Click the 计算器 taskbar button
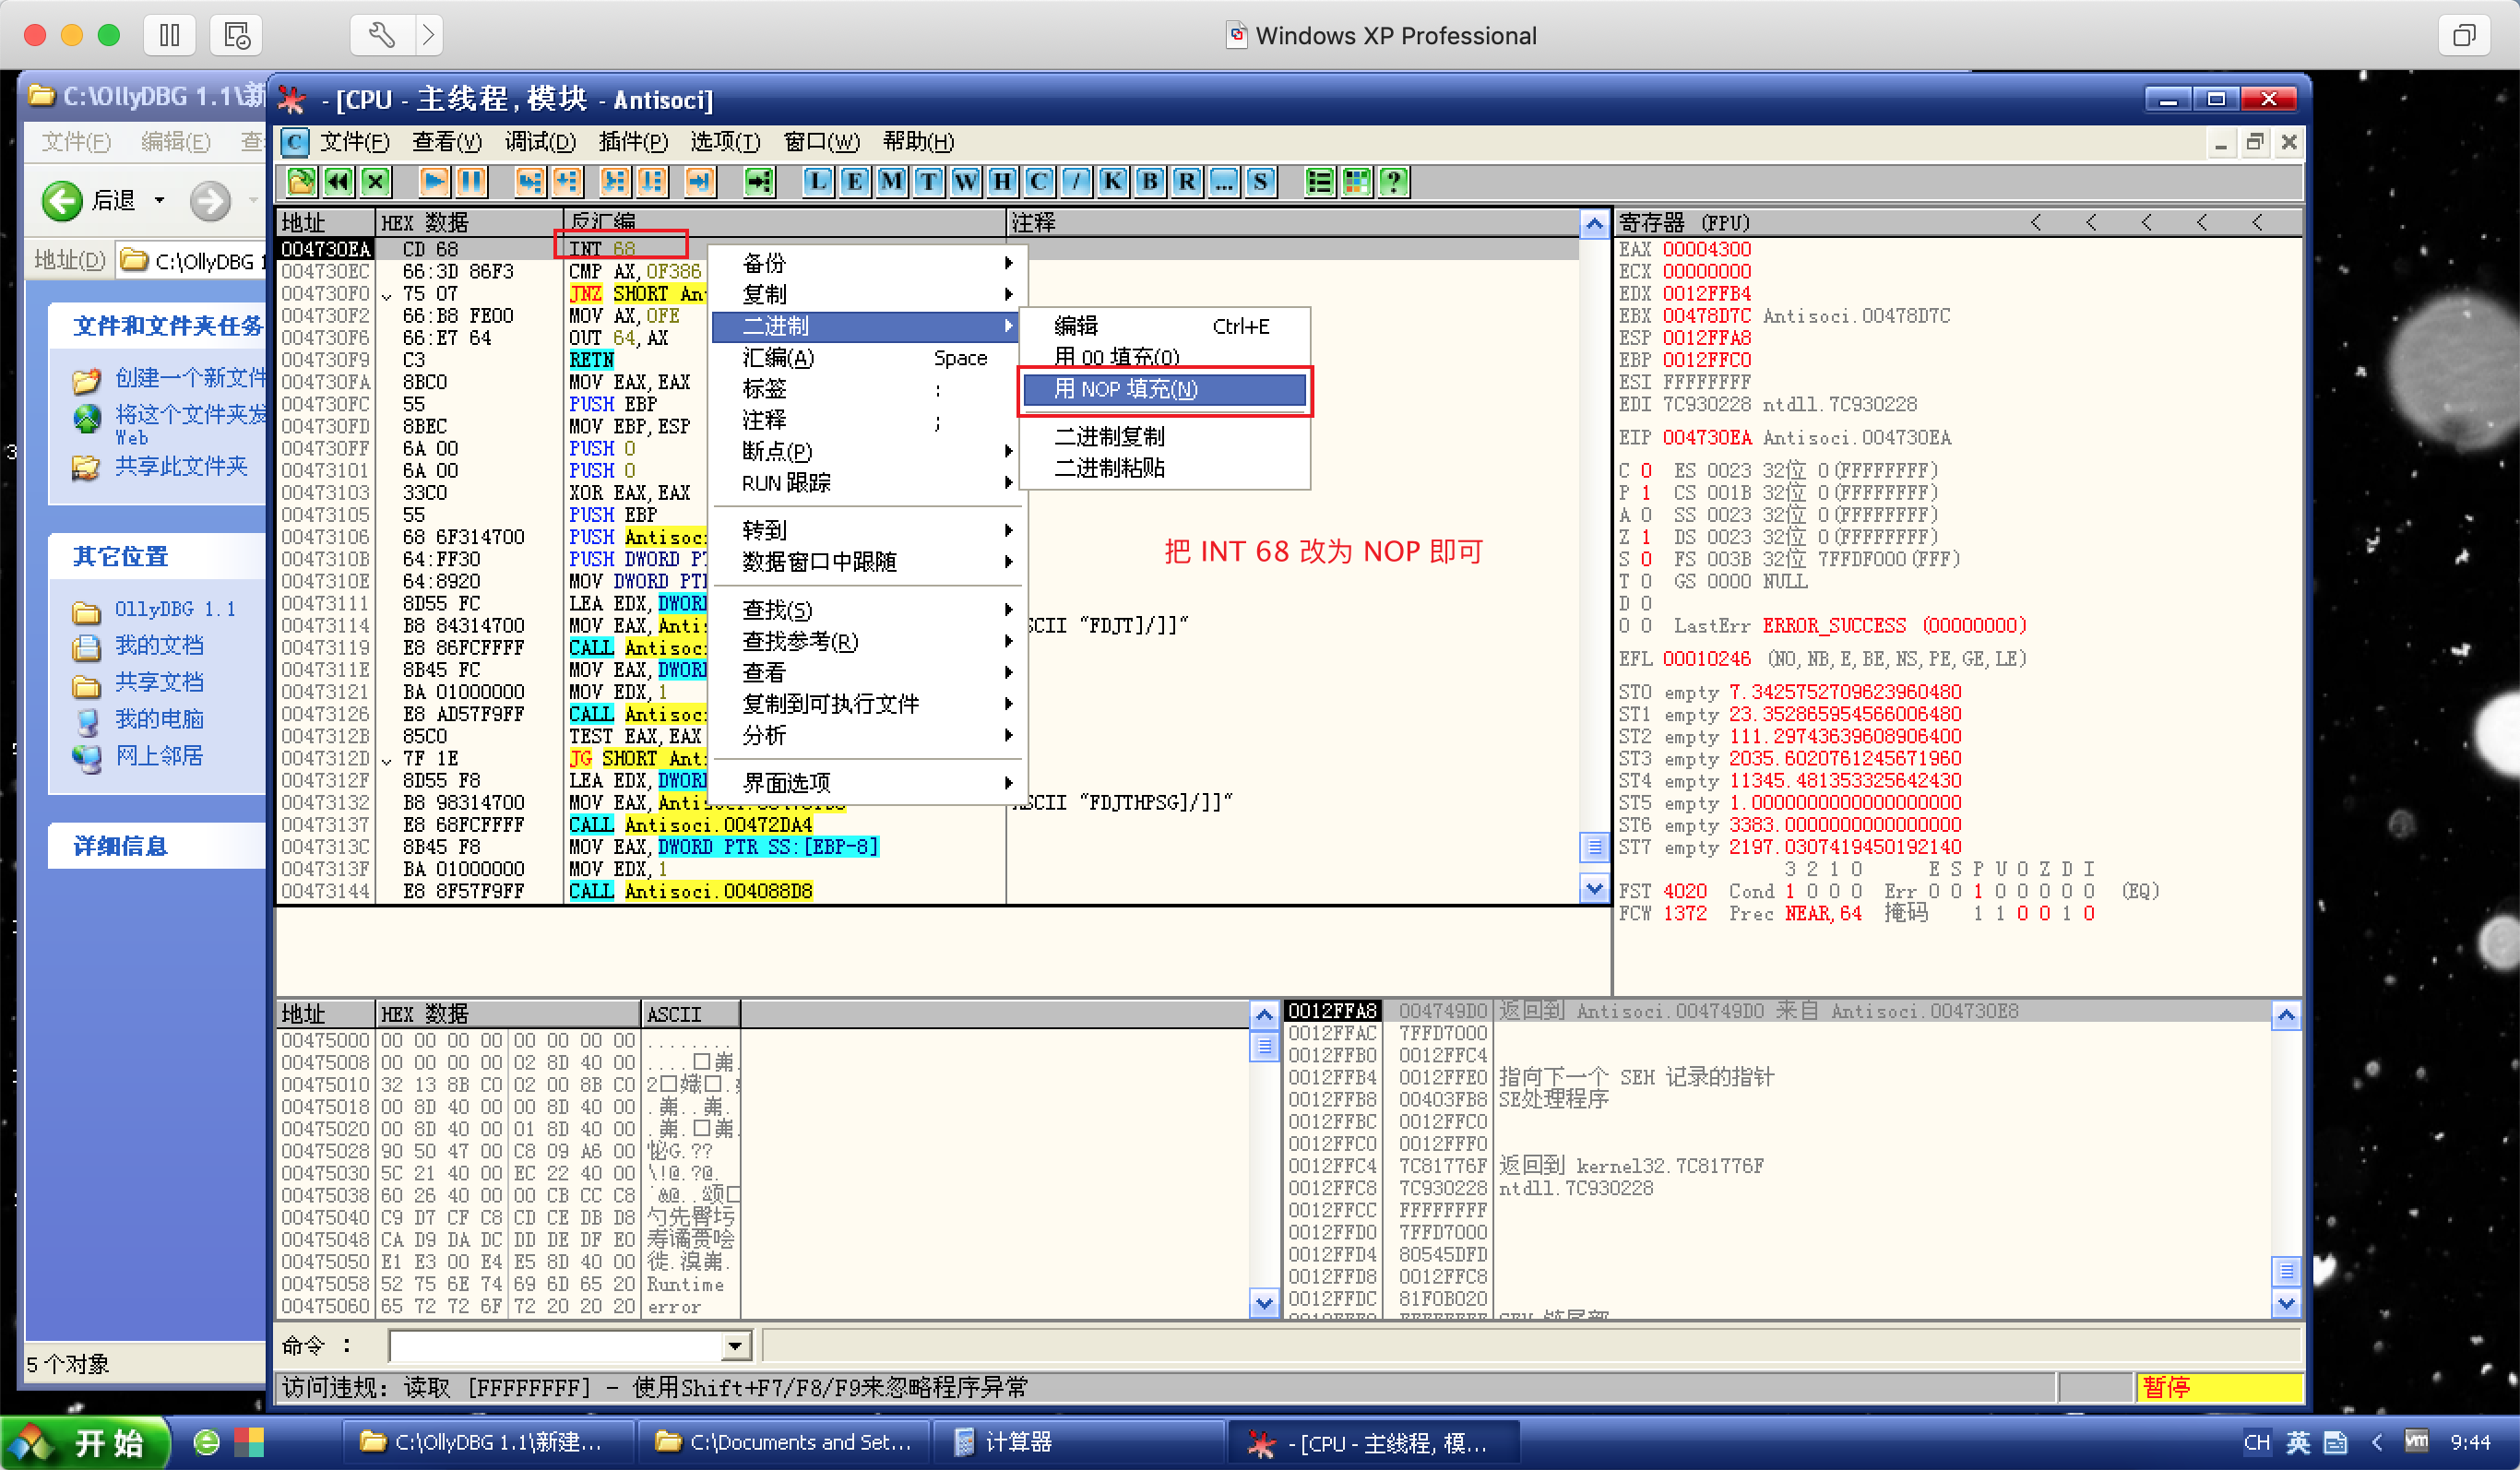 (x=1017, y=1441)
